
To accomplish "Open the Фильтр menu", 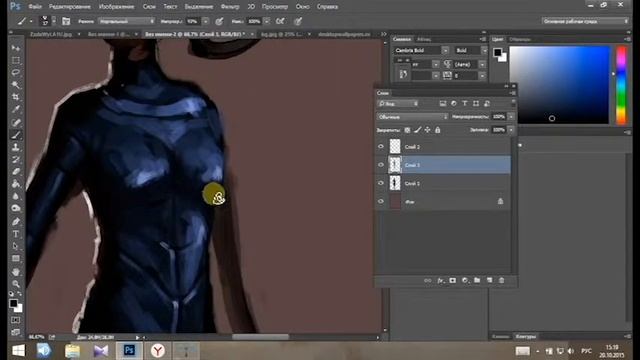I will pos(230,7).
